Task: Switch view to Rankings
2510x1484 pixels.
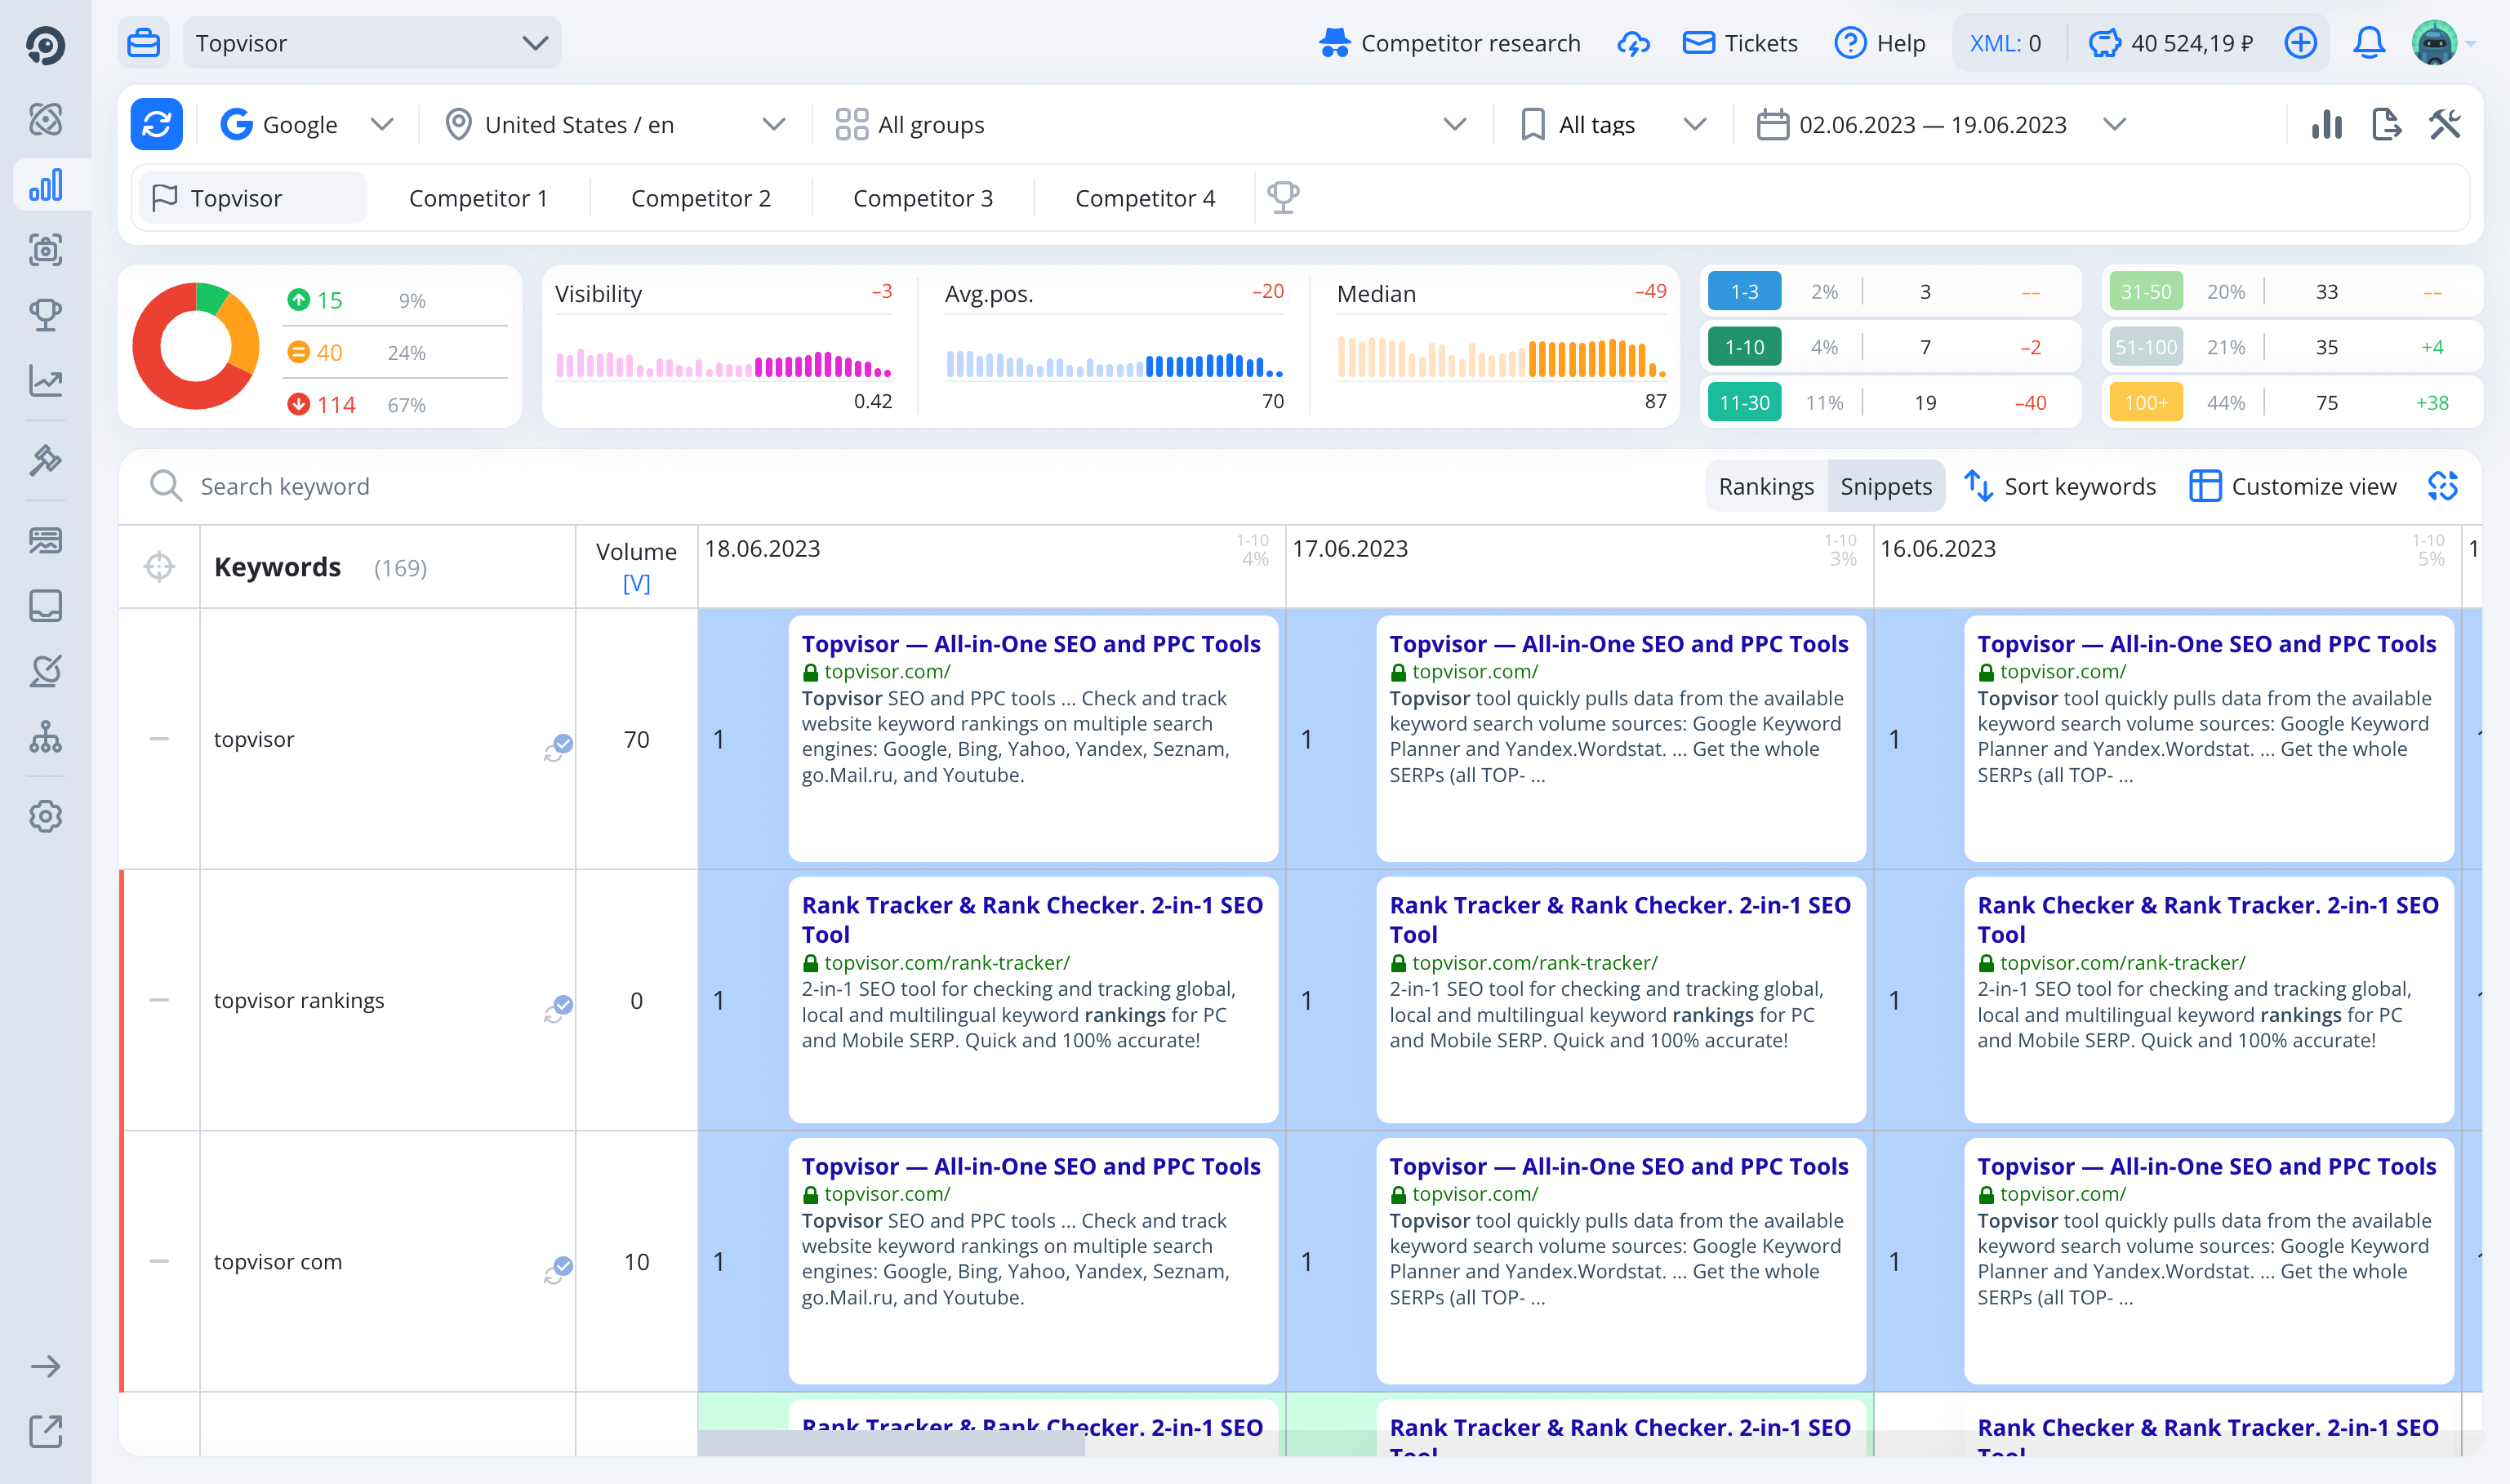Action: (1765, 486)
